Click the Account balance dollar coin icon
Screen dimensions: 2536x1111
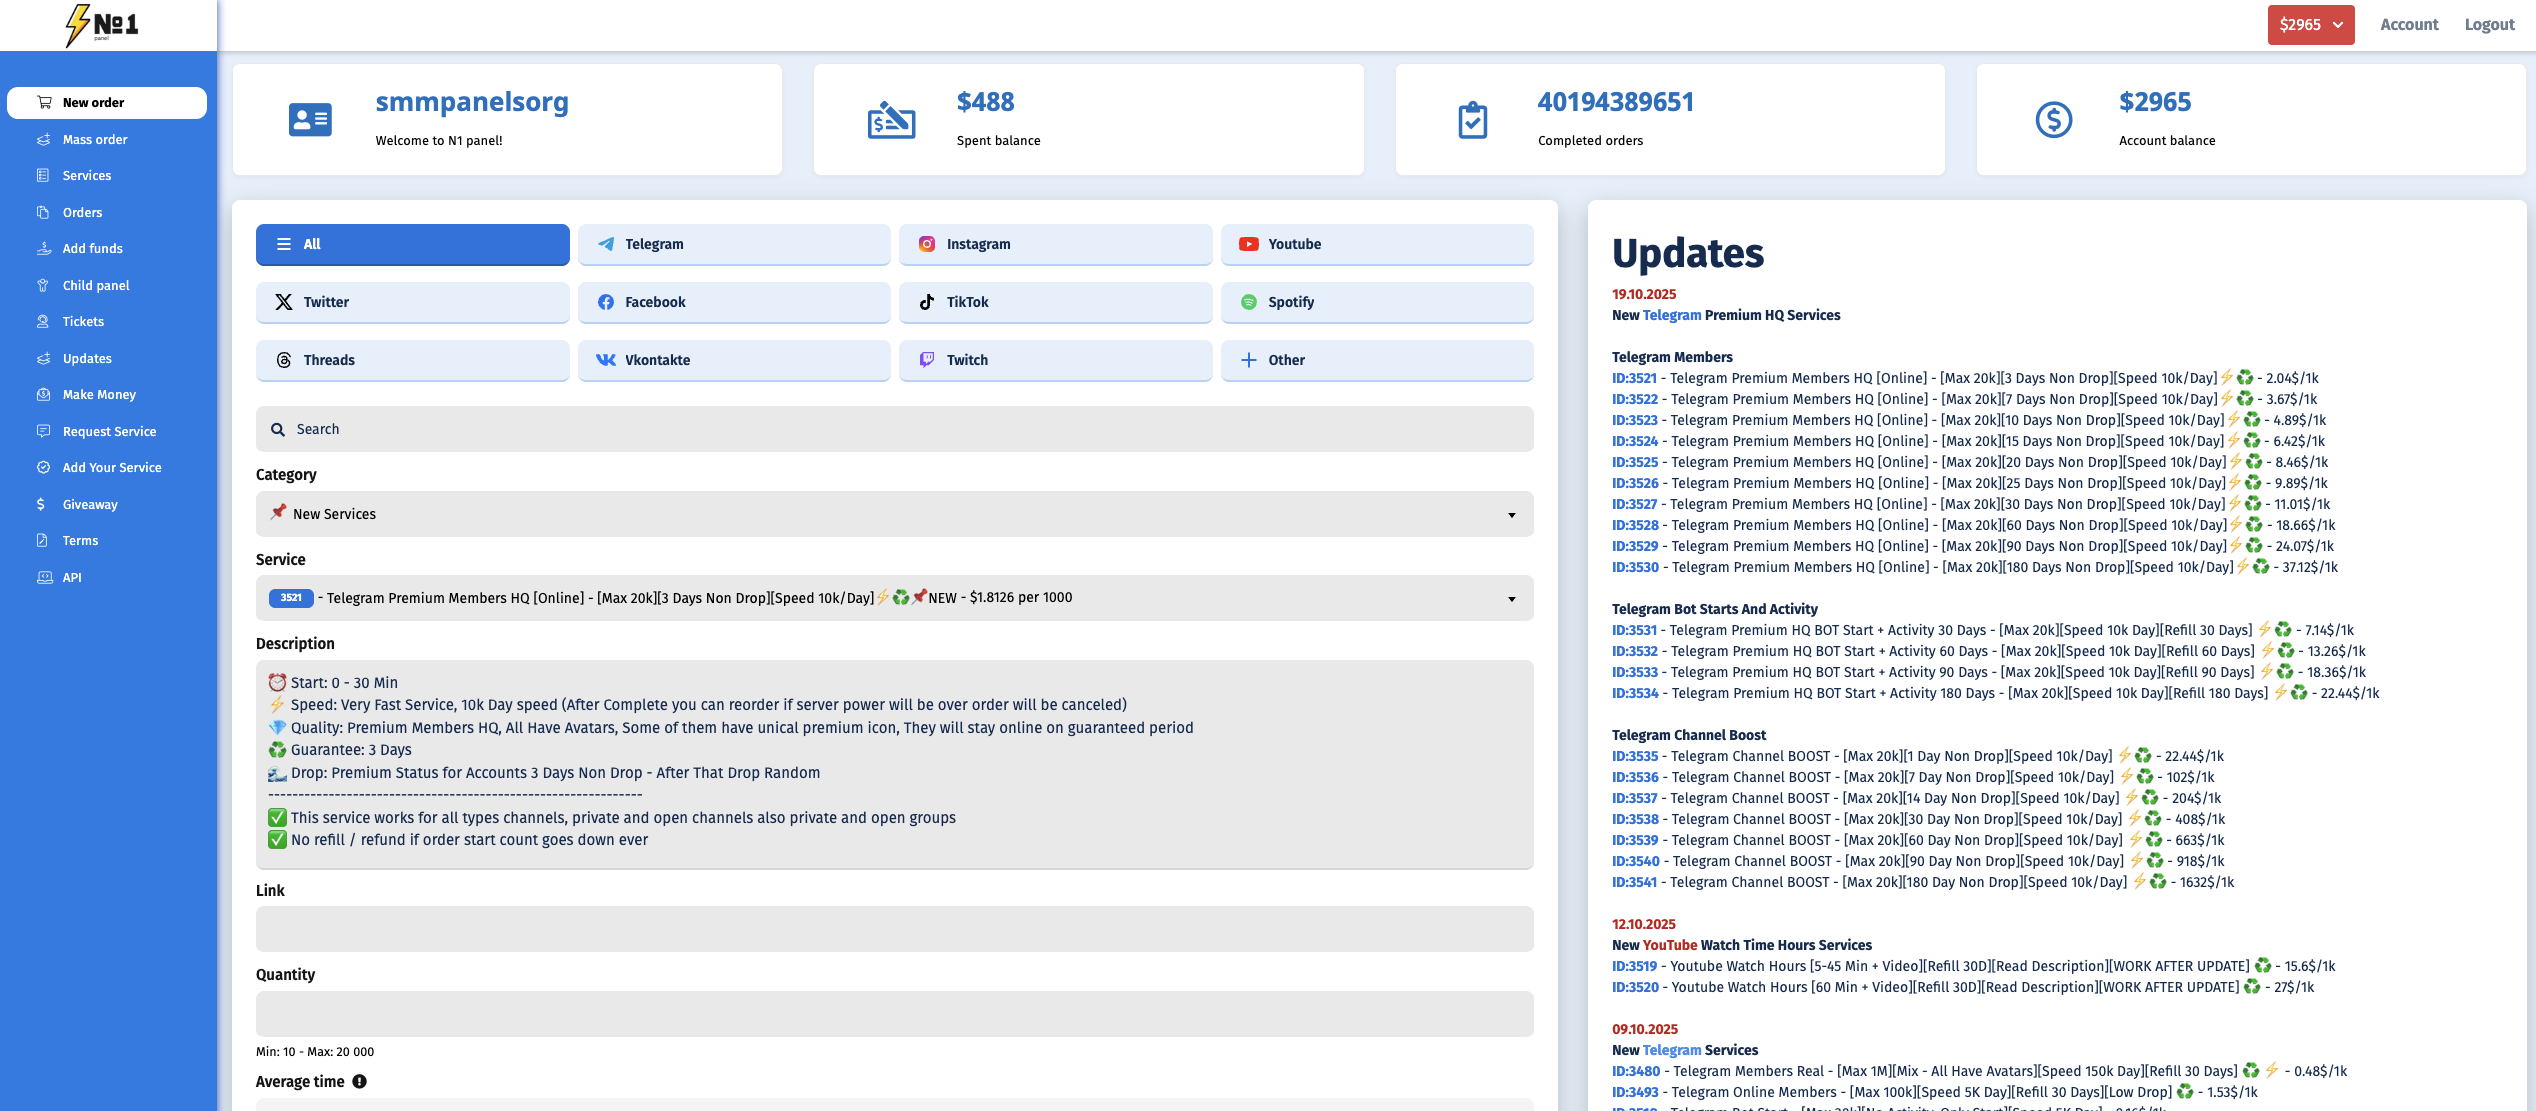(x=2053, y=120)
